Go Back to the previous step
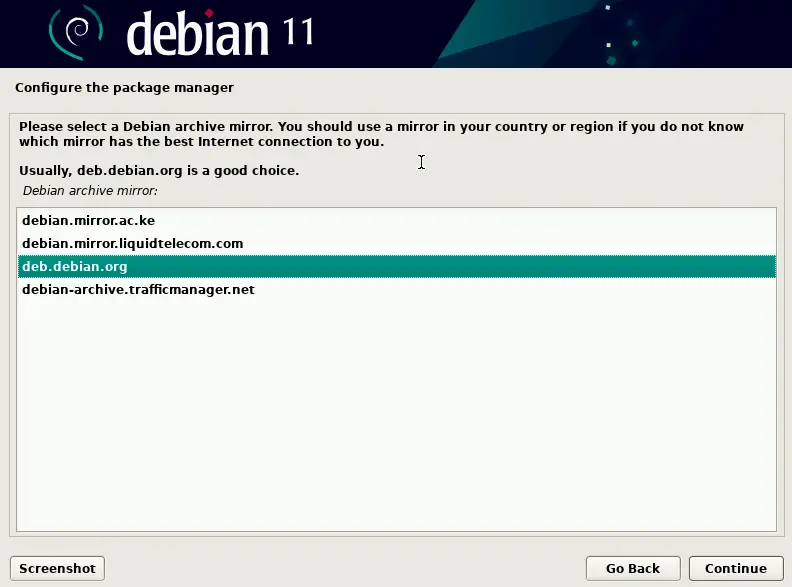The height and width of the screenshot is (587, 792). click(x=633, y=568)
